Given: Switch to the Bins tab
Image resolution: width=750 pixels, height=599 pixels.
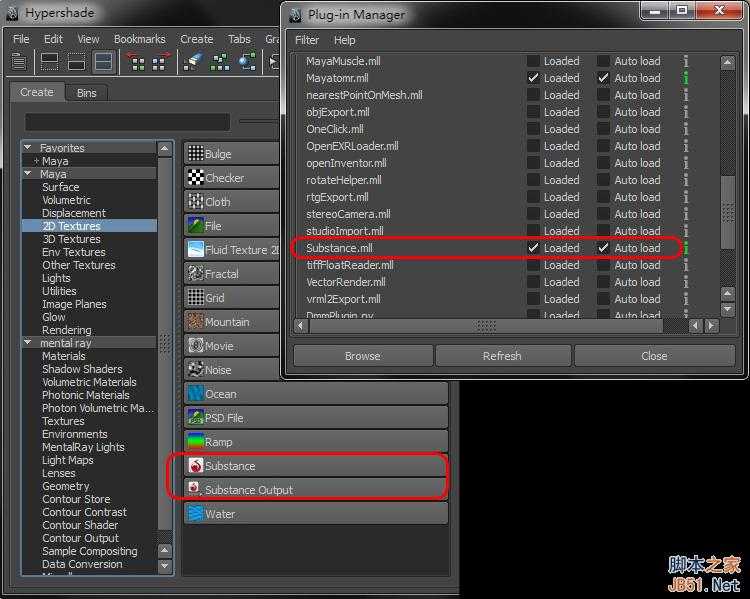Looking at the screenshot, I should click(x=87, y=93).
